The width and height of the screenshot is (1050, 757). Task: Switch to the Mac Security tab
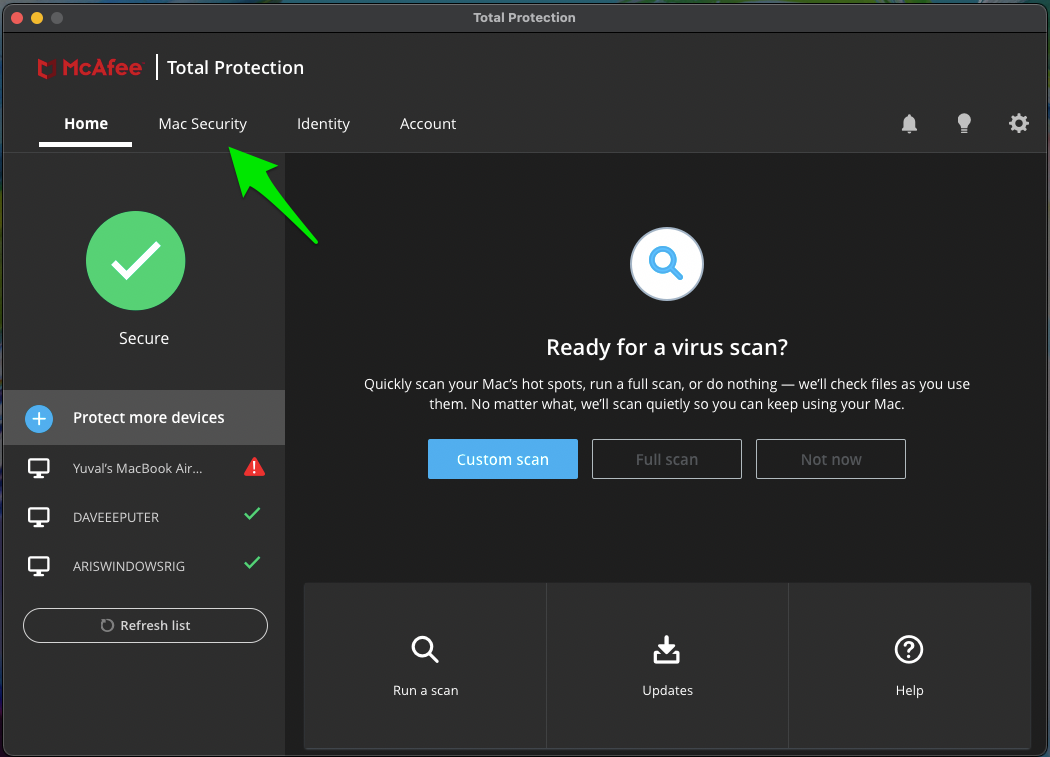click(x=202, y=124)
